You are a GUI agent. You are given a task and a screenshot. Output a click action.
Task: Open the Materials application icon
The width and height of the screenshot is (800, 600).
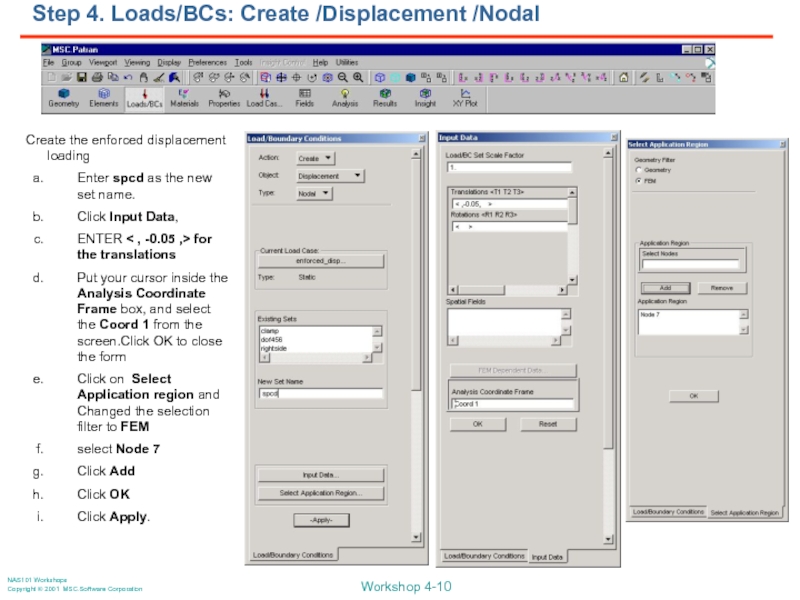[184, 96]
